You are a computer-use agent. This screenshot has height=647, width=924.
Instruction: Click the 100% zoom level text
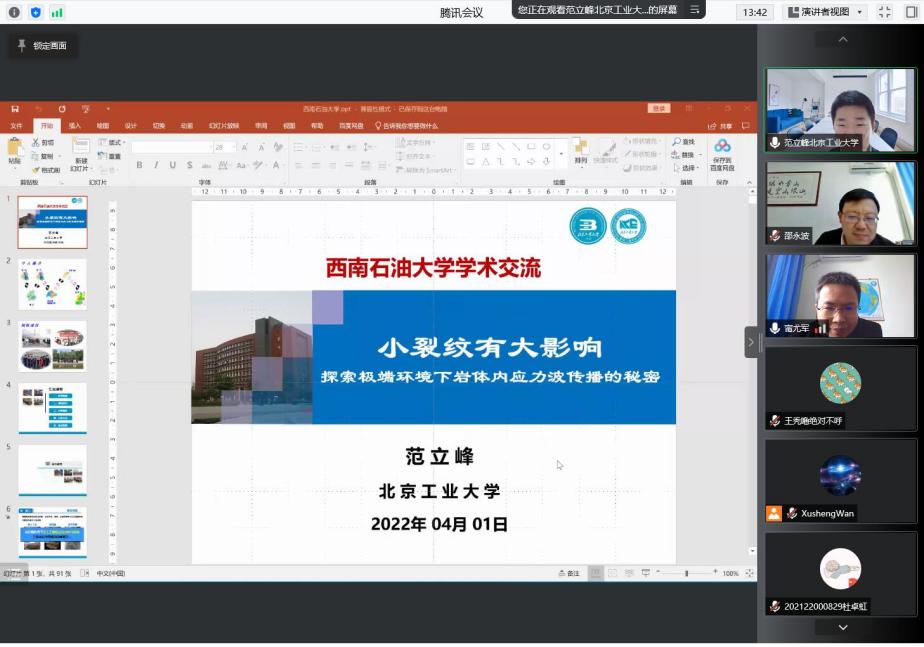[x=730, y=573]
